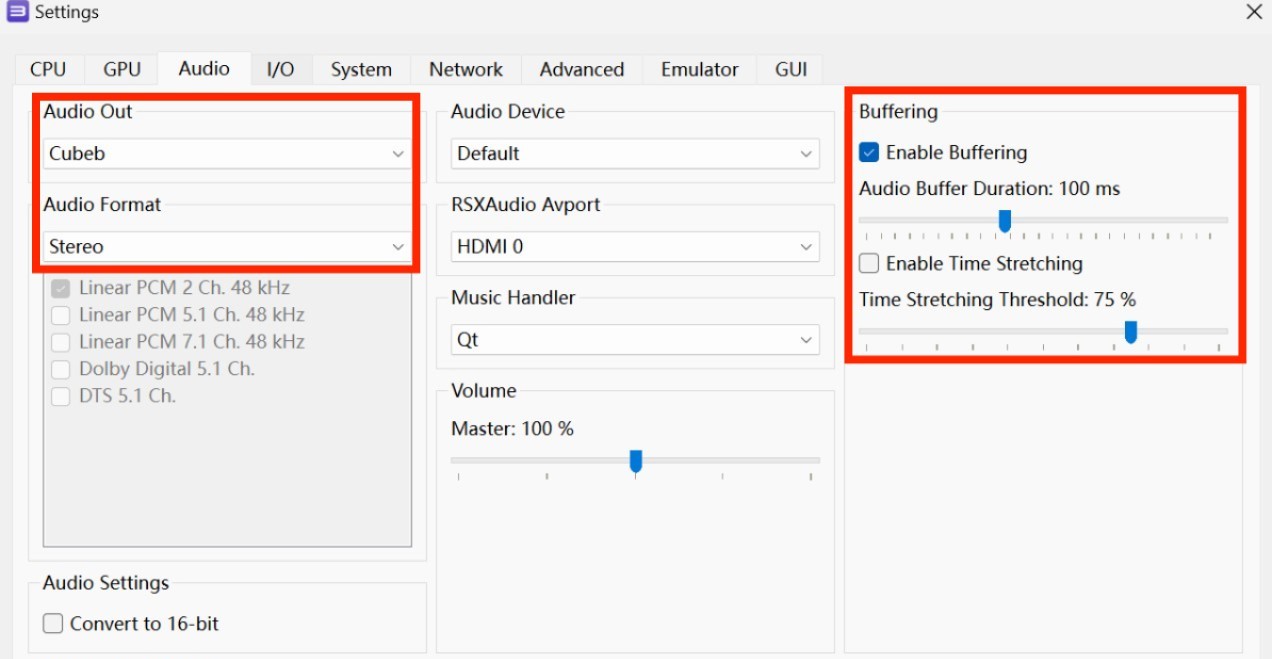The width and height of the screenshot is (1272, 659).
Task: Open the Audio Out Cubeb dropdown
Action: pyautogui.click(x=228, y=154)
